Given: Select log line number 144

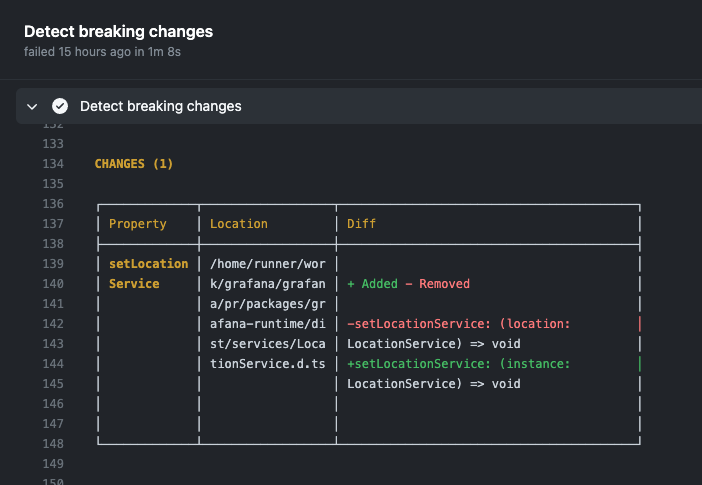Looking at the screenshot, I should [53, 364].
